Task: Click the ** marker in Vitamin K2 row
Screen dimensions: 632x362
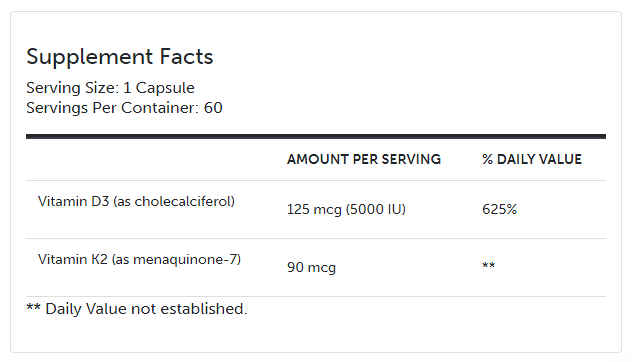Action: 489,266
